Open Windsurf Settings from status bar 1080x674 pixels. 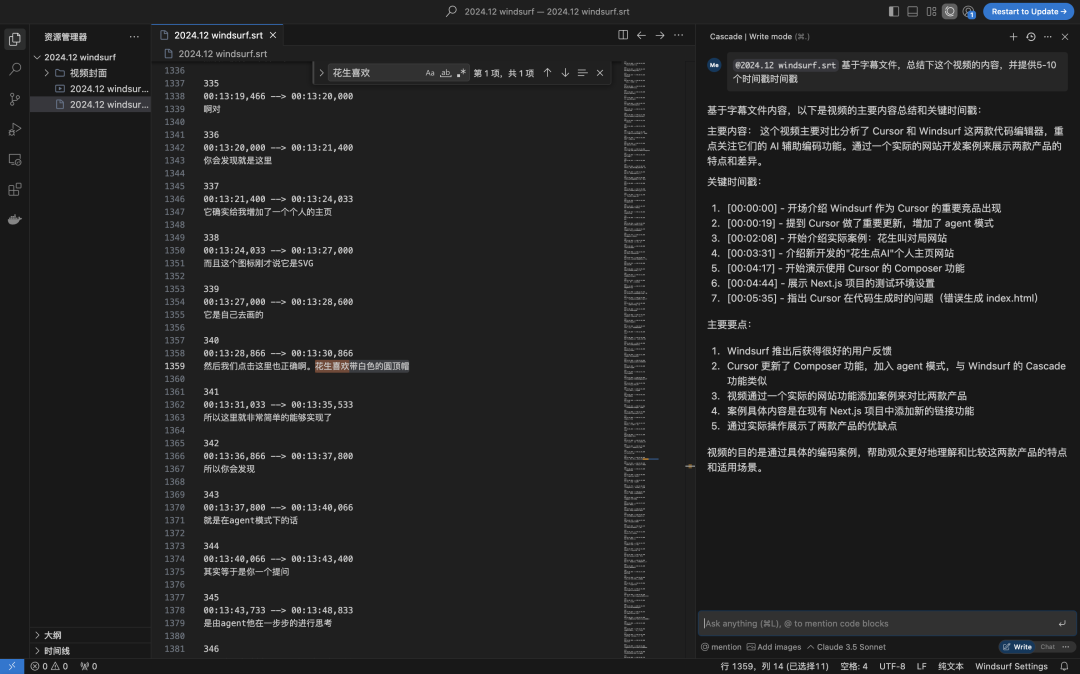1011,666
